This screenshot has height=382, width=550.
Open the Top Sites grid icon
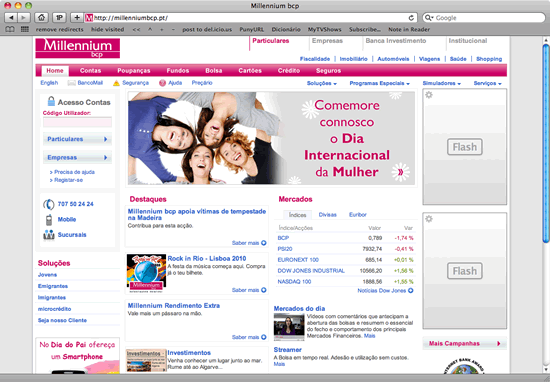click(x=25, y=29)
